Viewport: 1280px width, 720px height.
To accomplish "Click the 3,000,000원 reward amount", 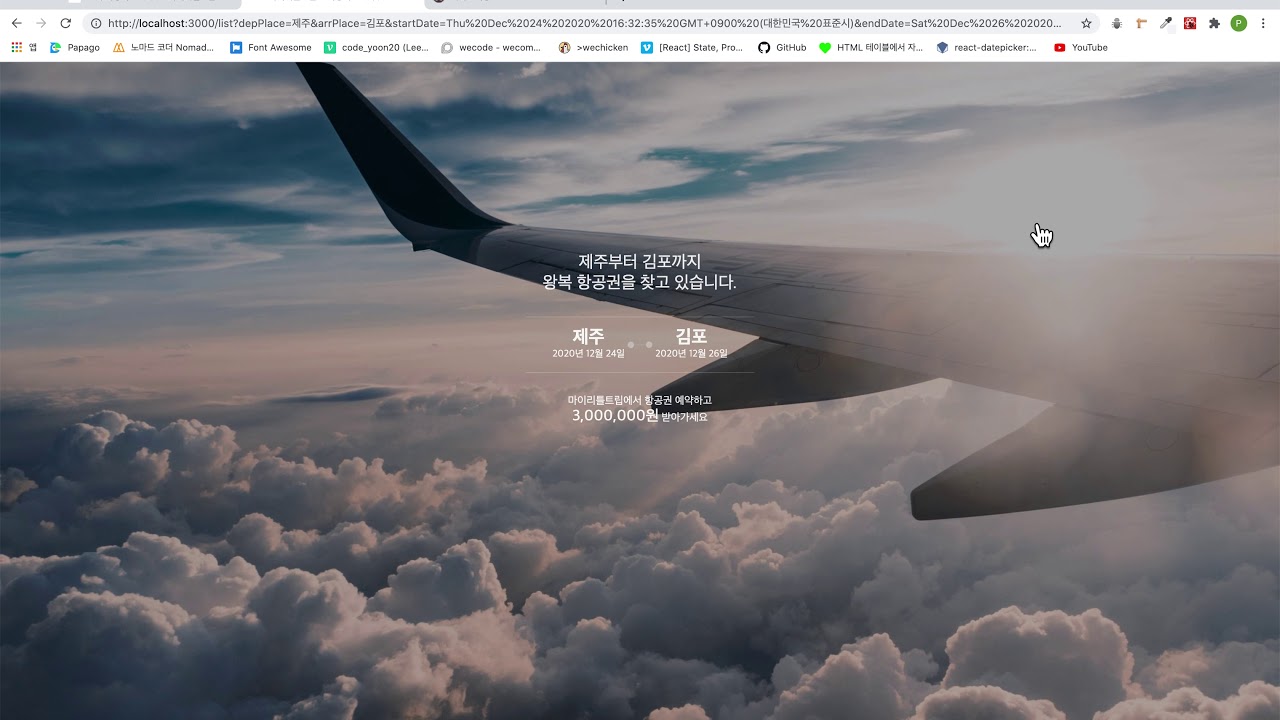I will pos(615,416).
